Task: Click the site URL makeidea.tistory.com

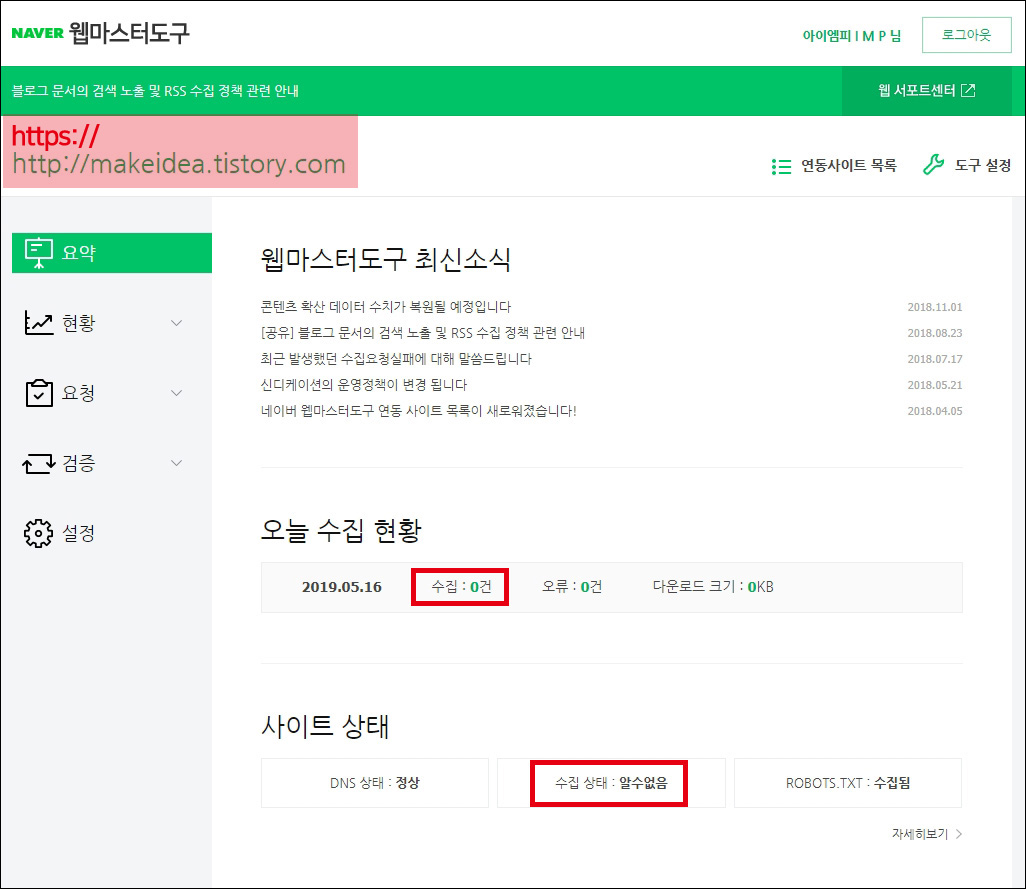Action: tap(179, 164)
